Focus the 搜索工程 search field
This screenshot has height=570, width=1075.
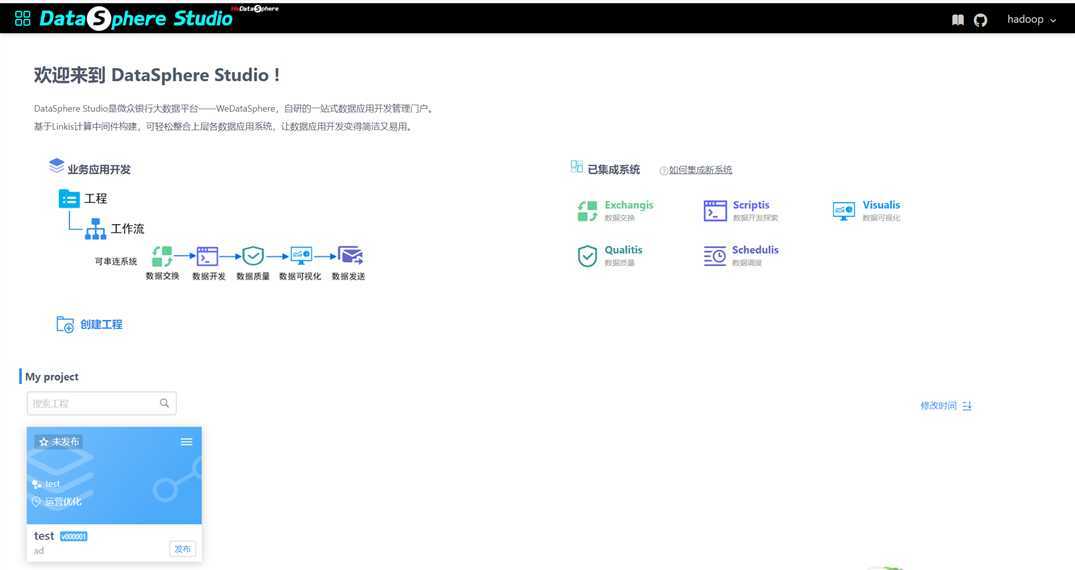[101, 403]
